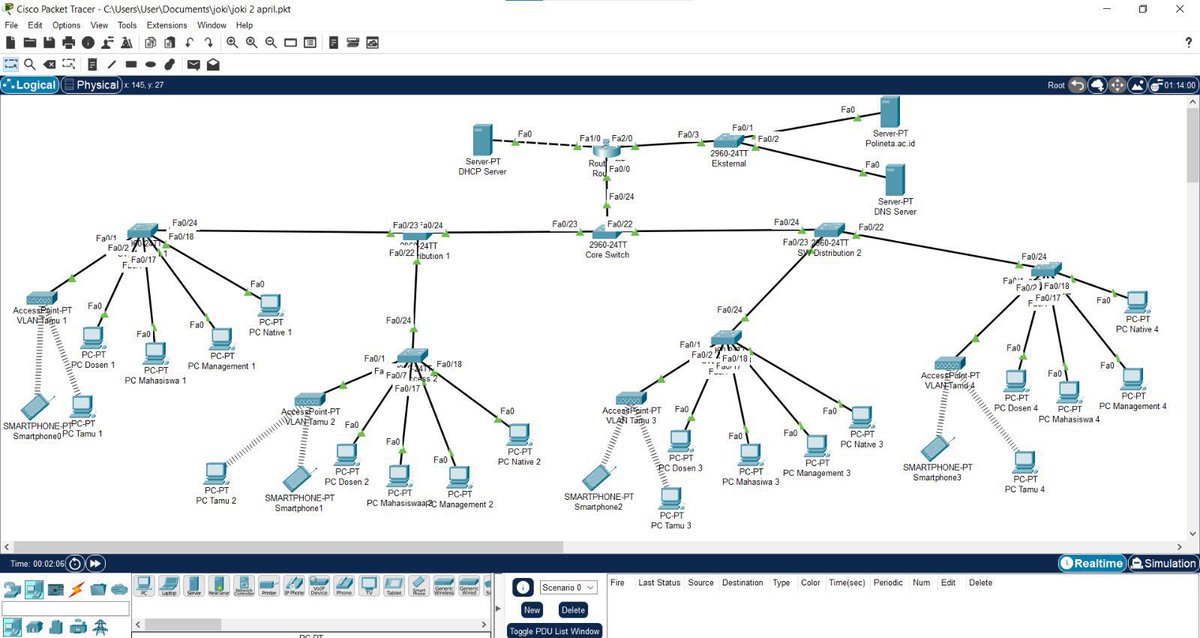Viewport: 1200px width, 638px height.
Task: Activate the Select tool
Action: (x=11, y=64)
